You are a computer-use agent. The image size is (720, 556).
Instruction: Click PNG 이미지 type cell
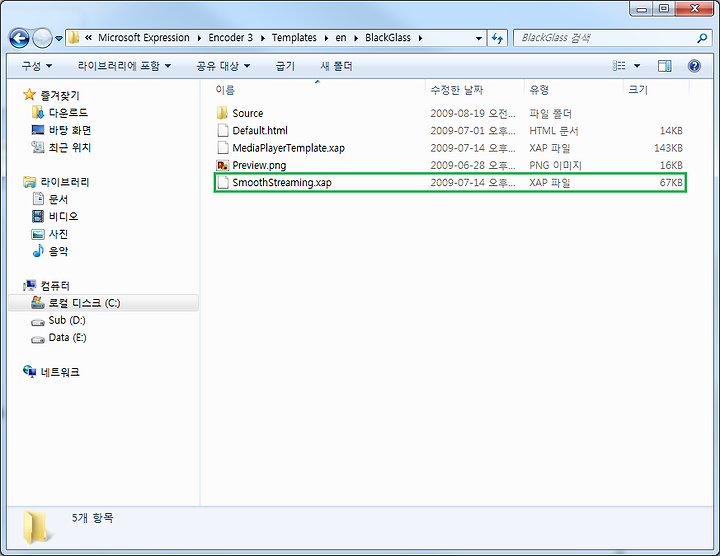[x=555, y=165]
